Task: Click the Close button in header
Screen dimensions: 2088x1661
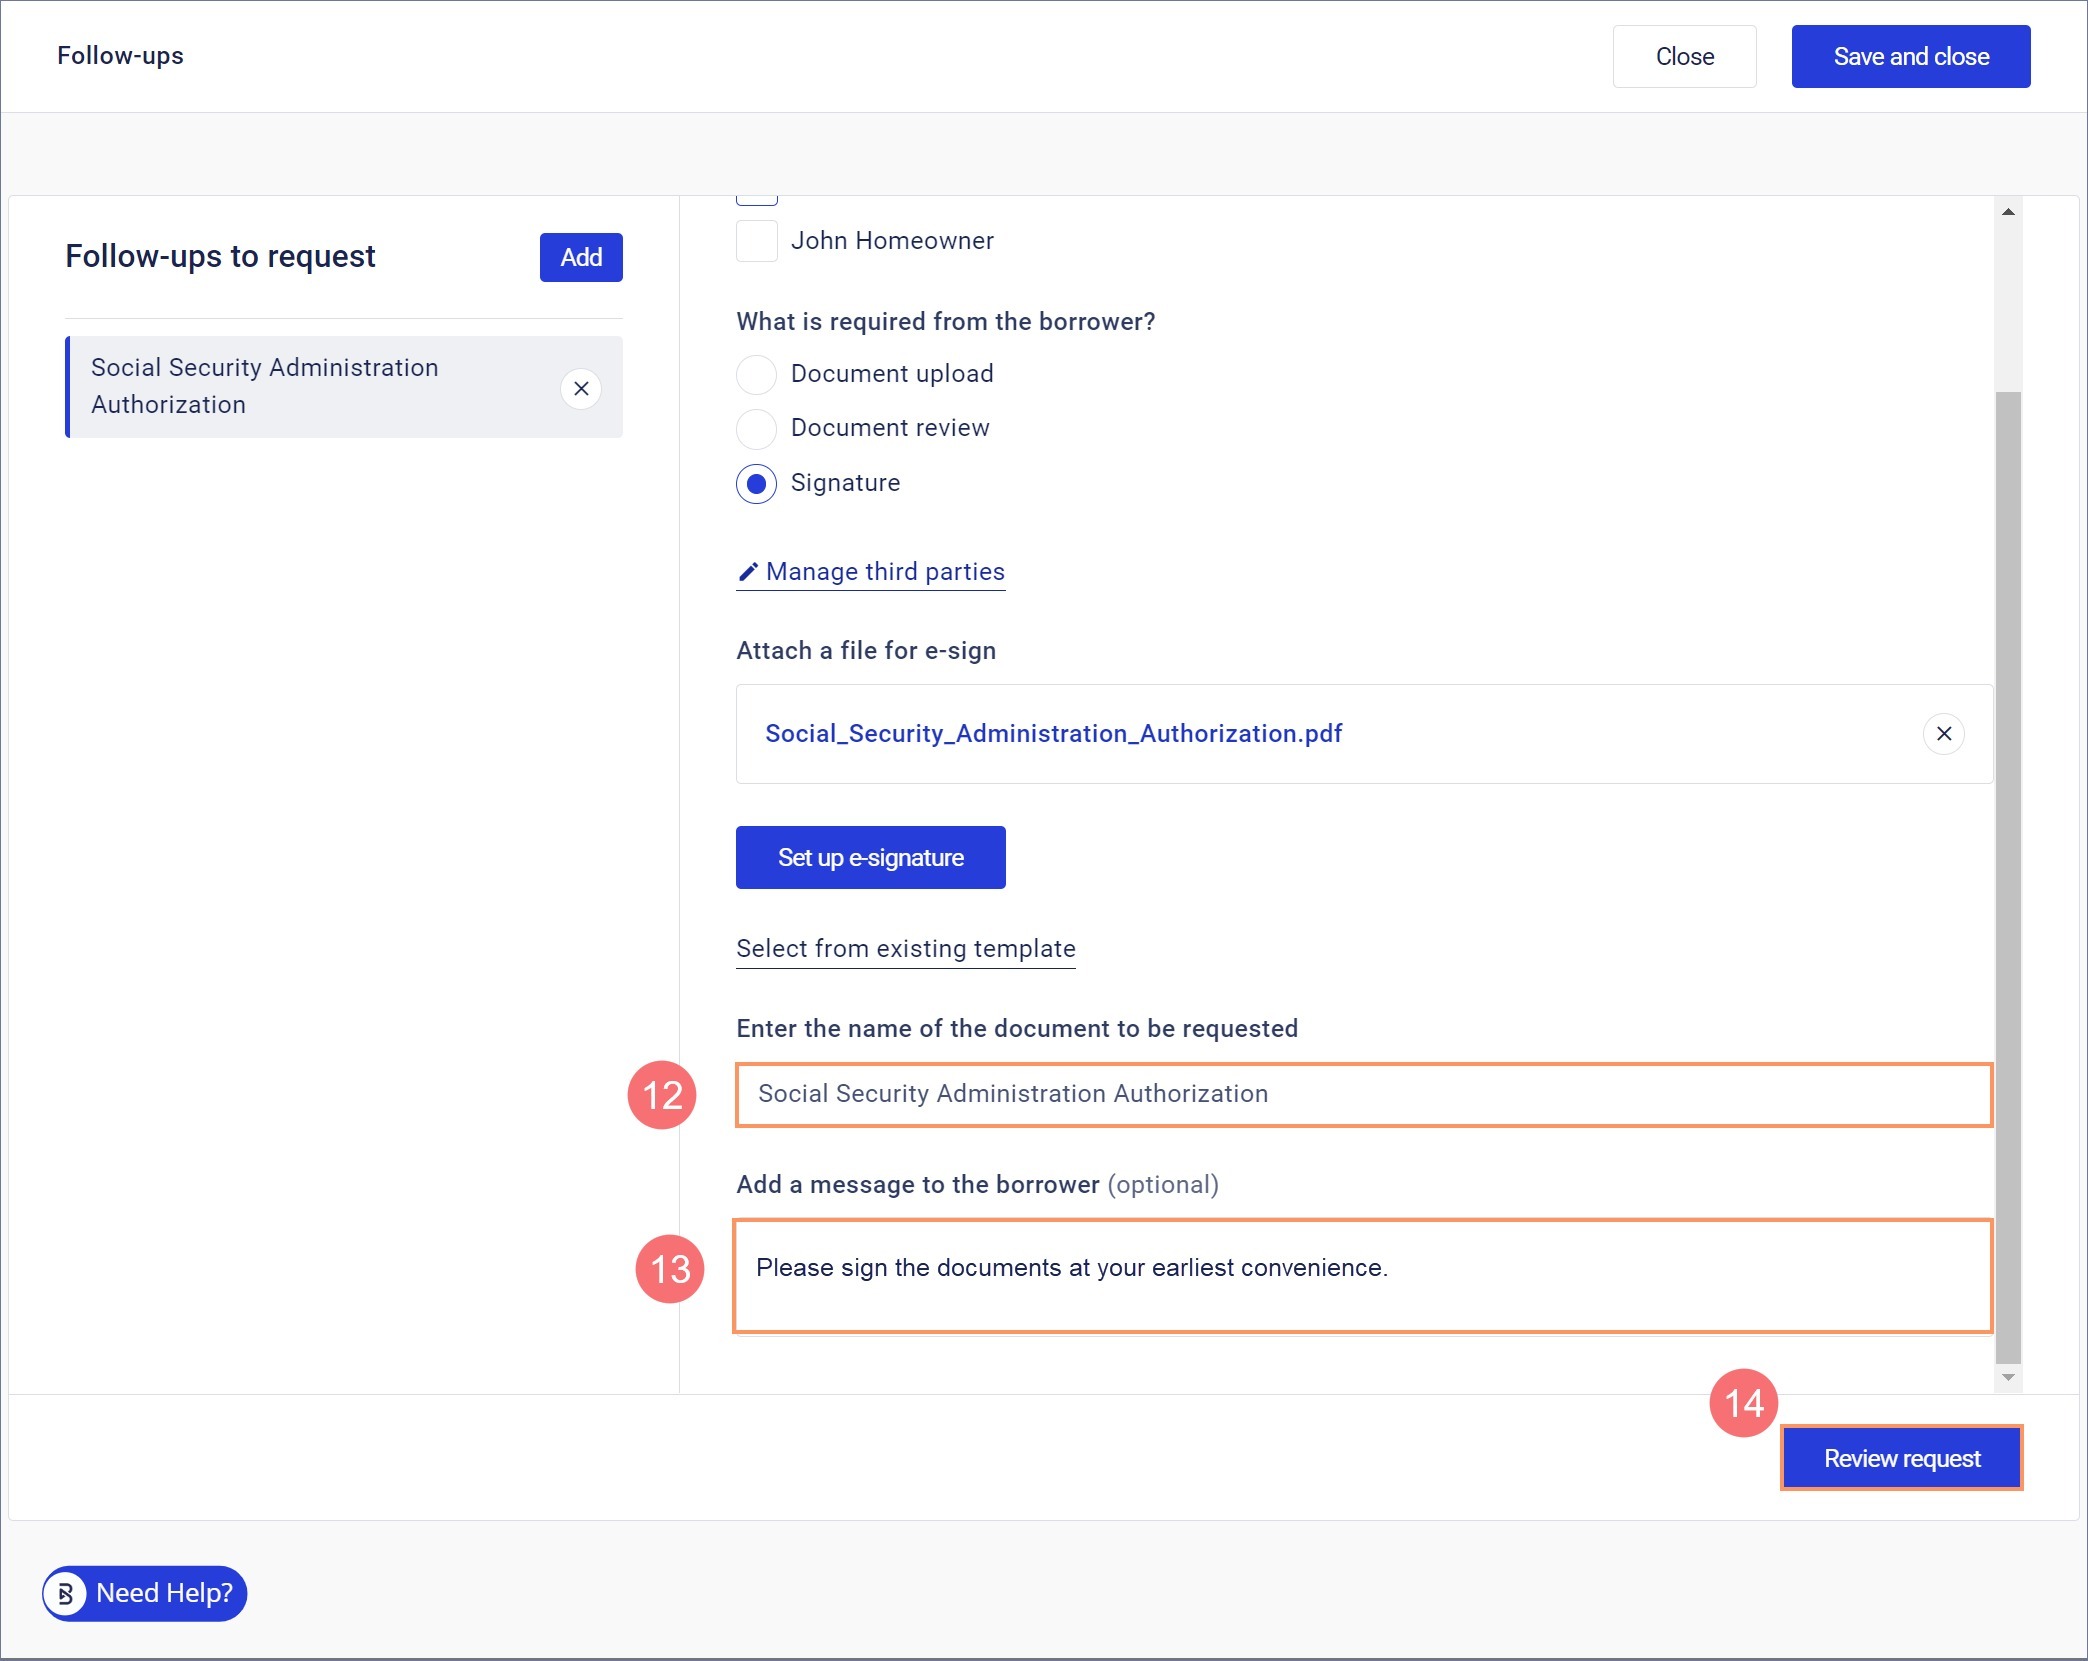Action: (1684, 57)
